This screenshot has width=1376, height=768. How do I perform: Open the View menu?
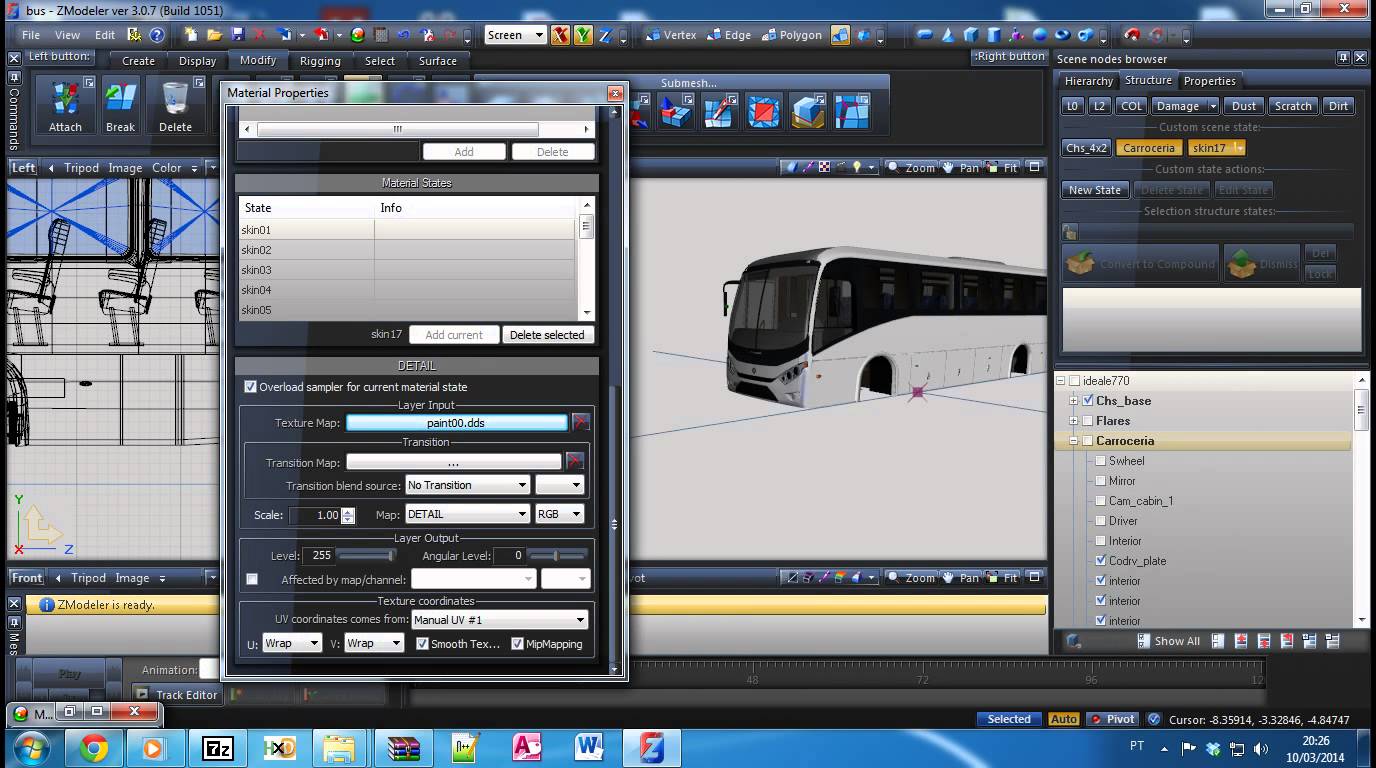(x=68, y=35)
